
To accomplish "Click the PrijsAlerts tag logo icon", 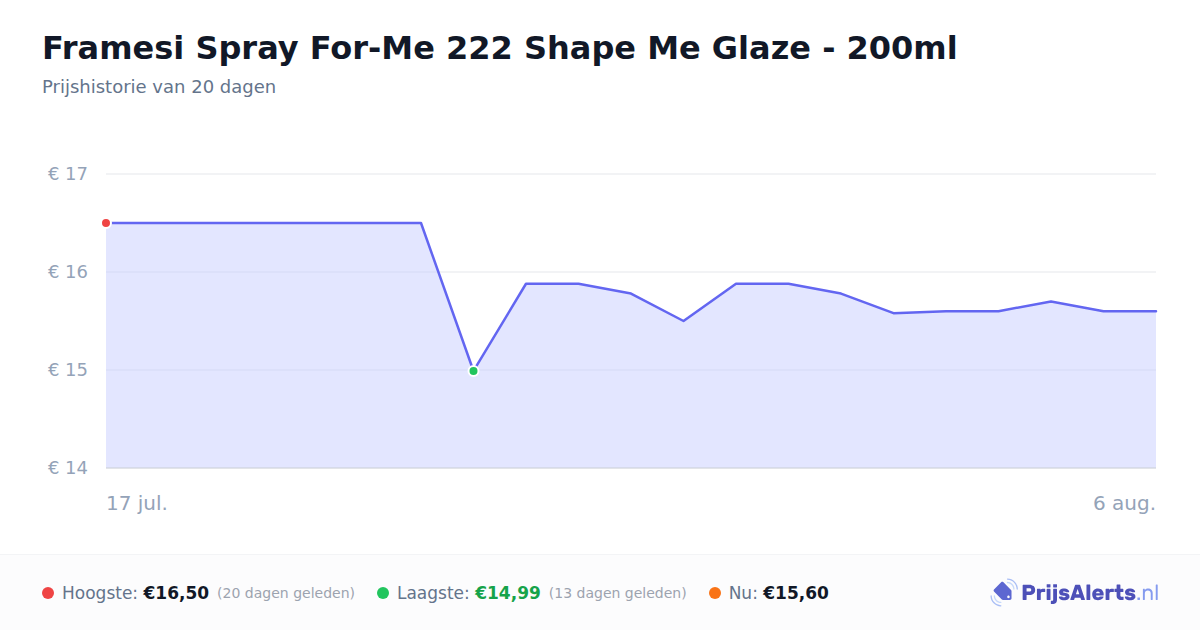I will (x=1003, y=593).
